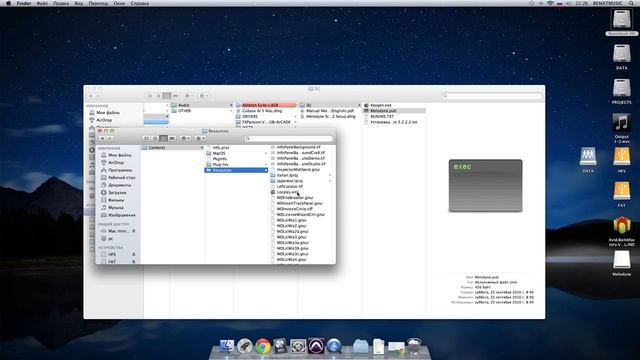Open Spotlight search in menu bar
Image resolution: width=640 pixels, height=360 pixels.
(631, 3)
